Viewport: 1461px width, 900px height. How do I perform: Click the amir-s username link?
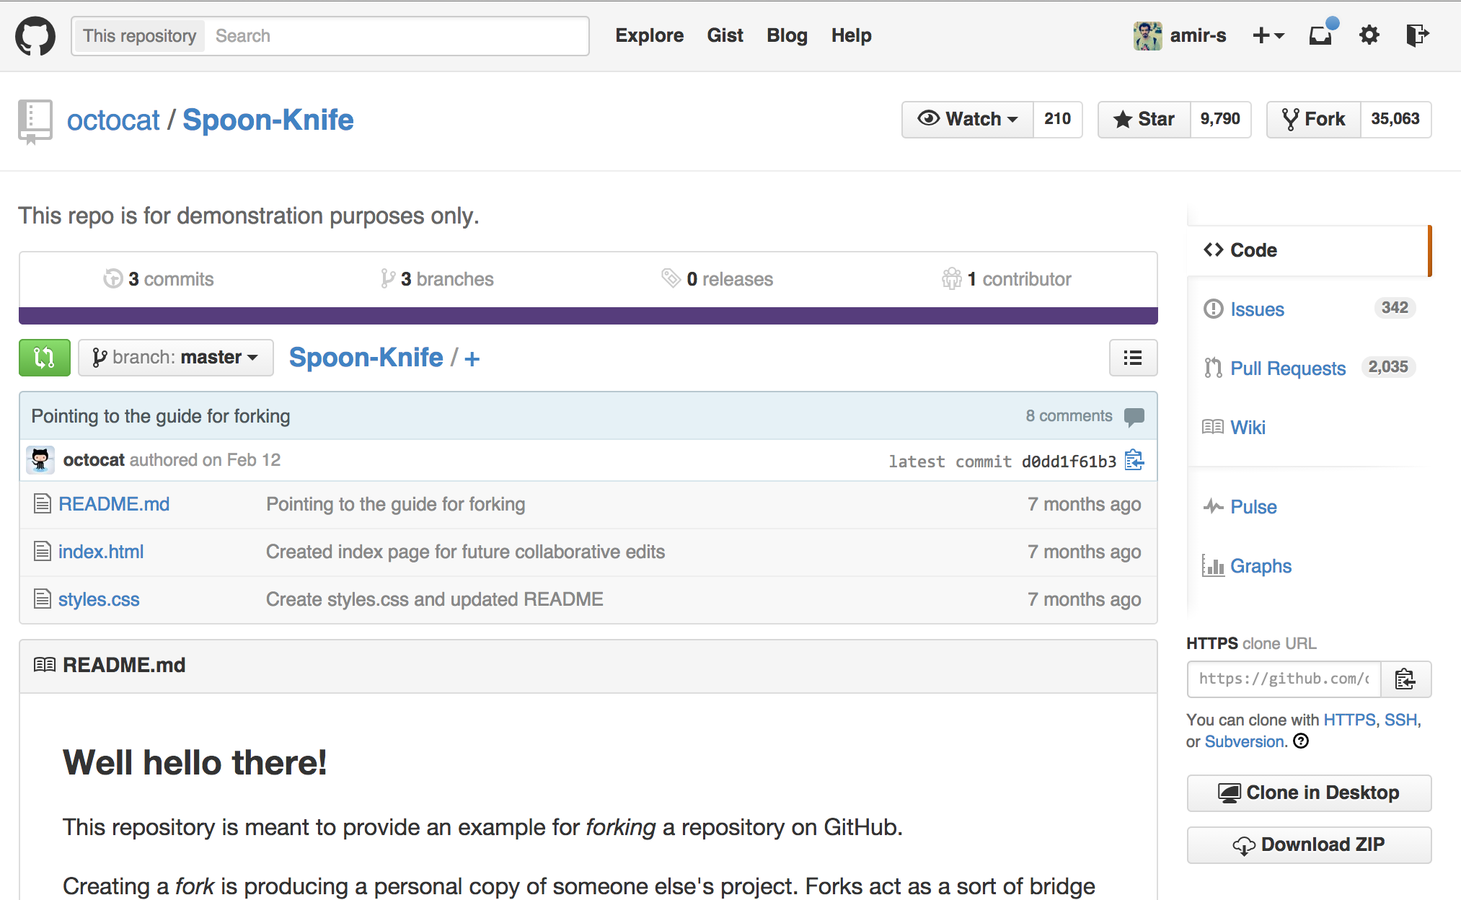tap(1198, 35)
